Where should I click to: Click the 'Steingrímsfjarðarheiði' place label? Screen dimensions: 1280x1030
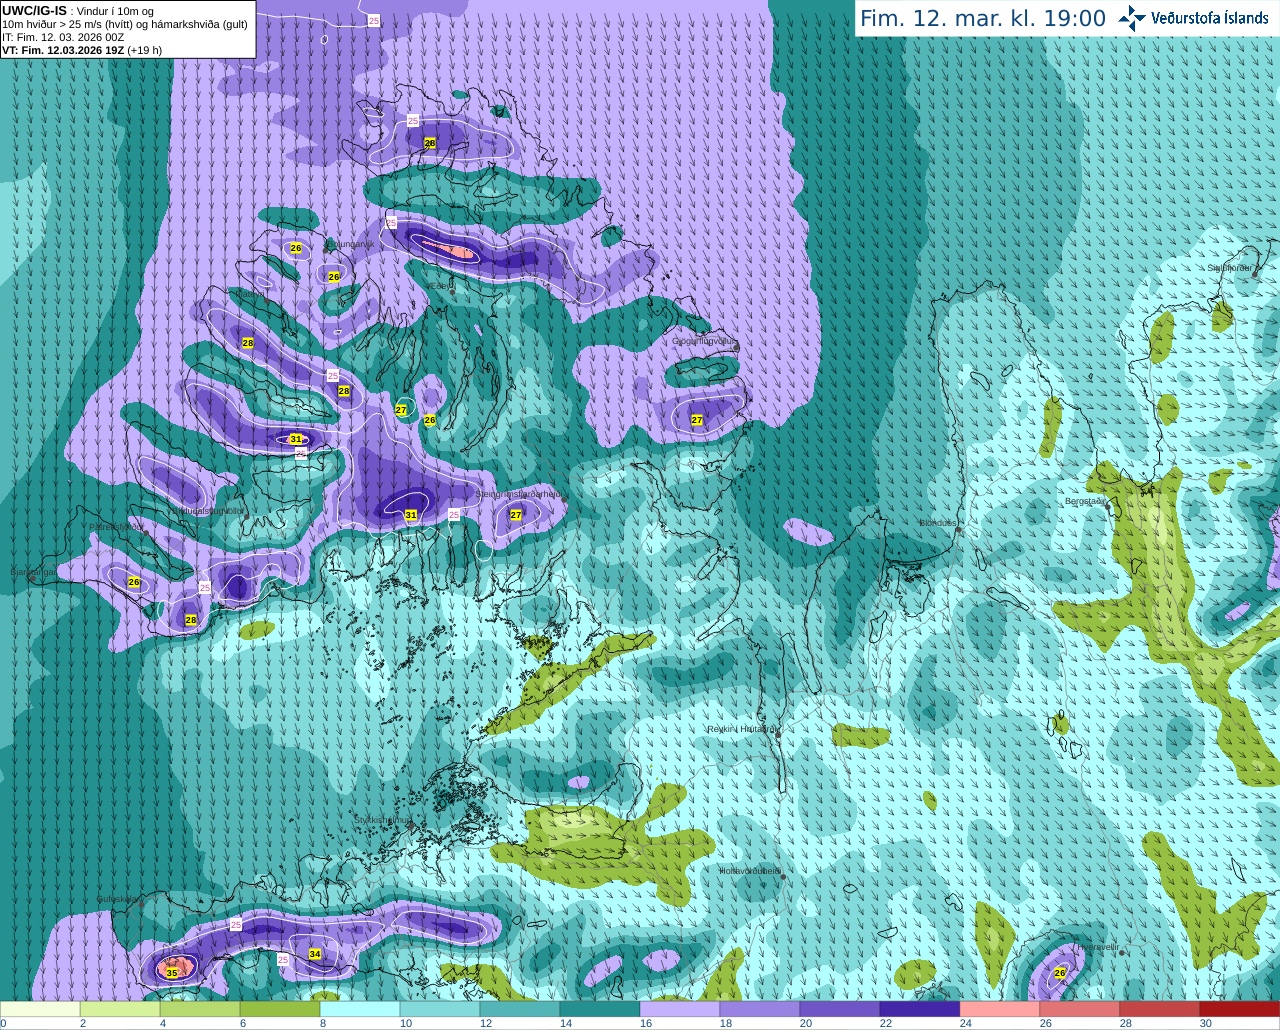(518, 494)
